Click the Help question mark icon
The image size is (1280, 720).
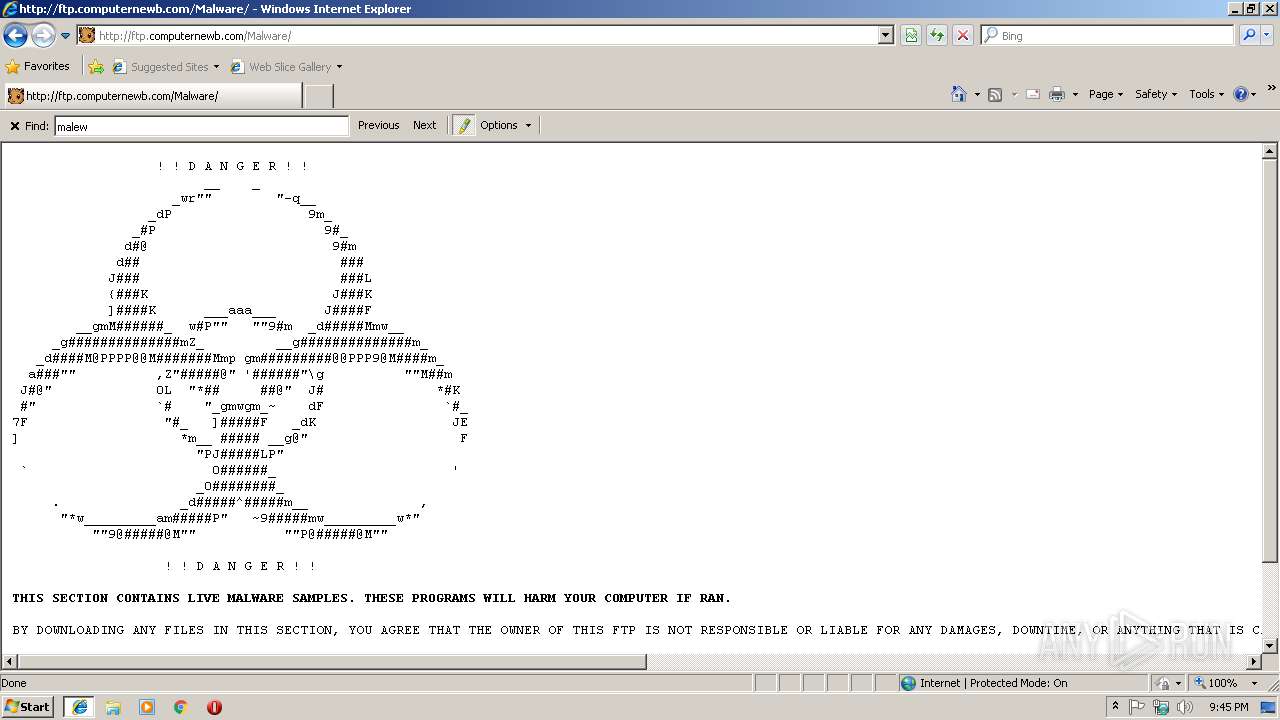pos(1241,94)
